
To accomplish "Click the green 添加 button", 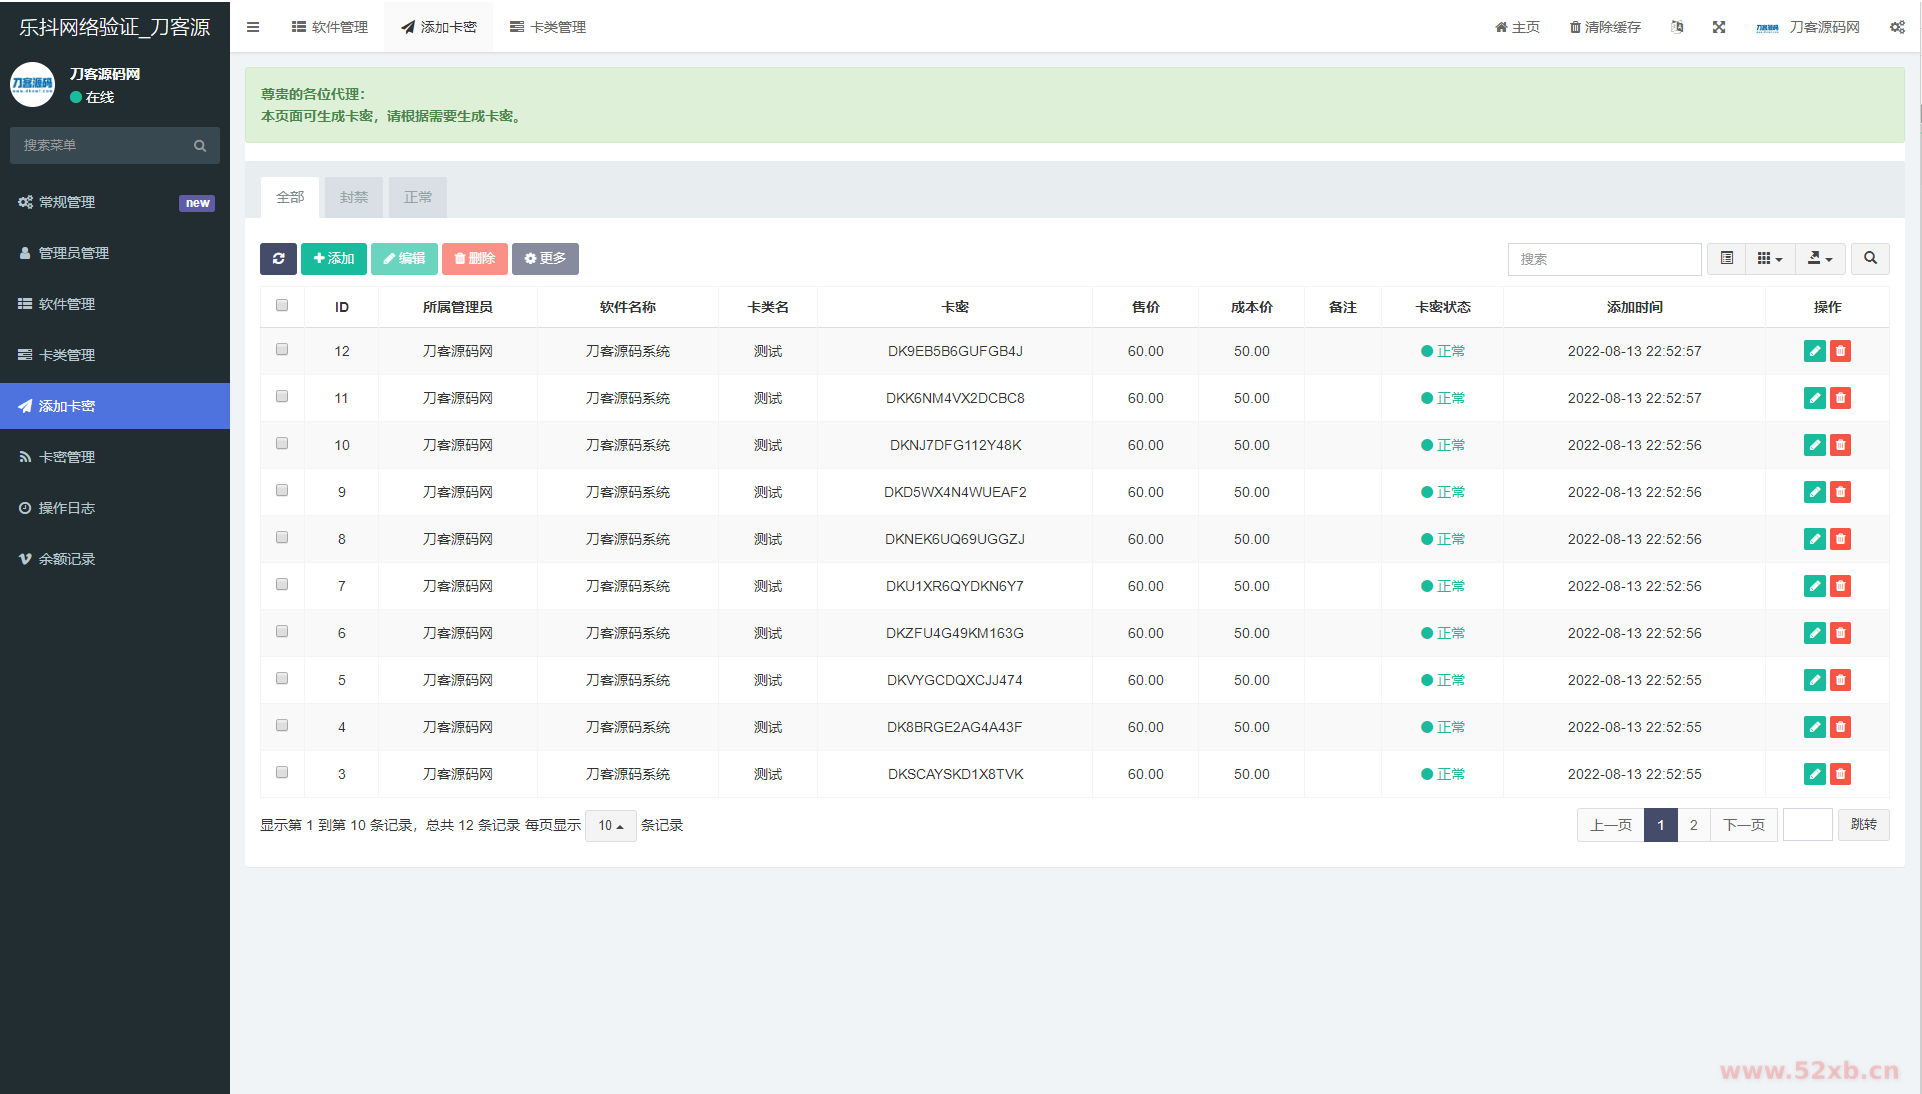I will (334, 259).
